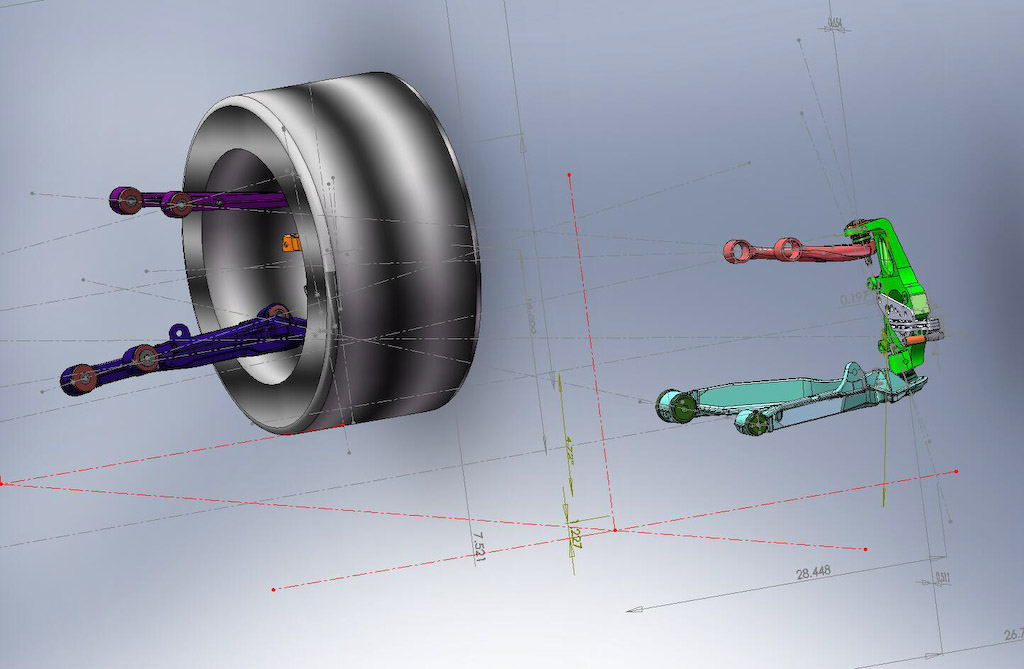Select the partially visible 26.7 dimension
Viewport: 1024px width, 669px height.
tap(1012, 634)
